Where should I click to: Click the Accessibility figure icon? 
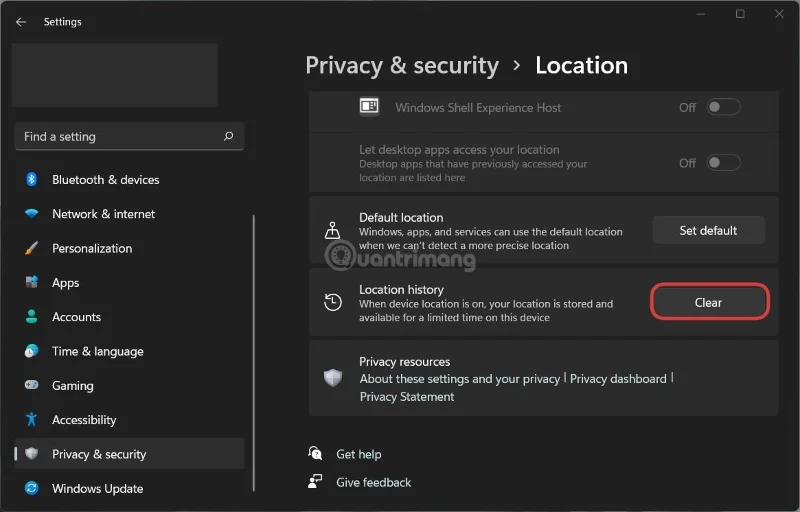coord(32,419)
